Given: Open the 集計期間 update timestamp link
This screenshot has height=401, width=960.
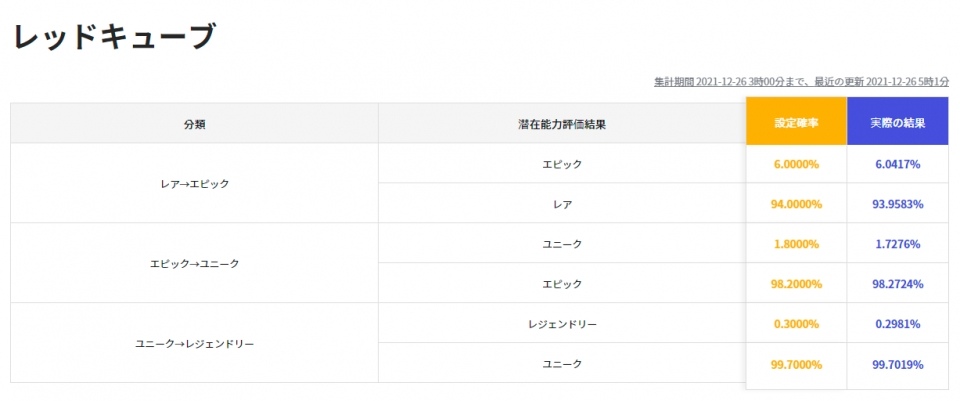Looking at the screenshot, I should click(801, 81).
